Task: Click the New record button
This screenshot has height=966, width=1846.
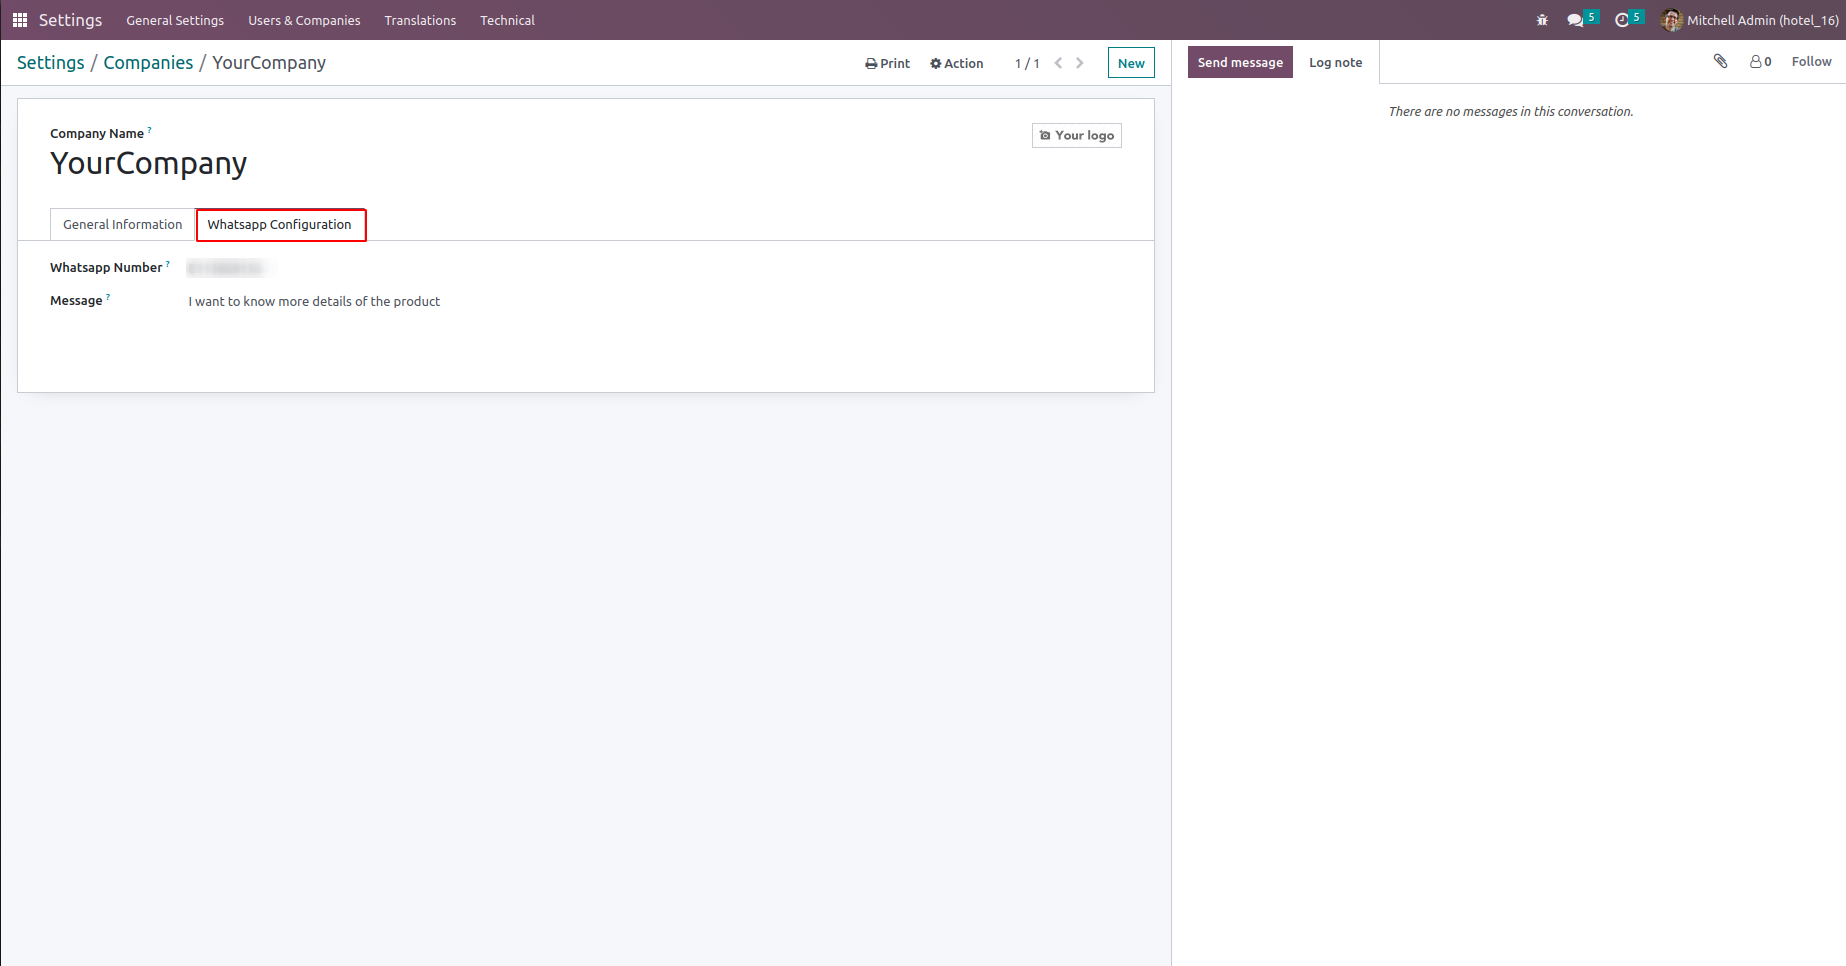Action: pos(1131,63)
